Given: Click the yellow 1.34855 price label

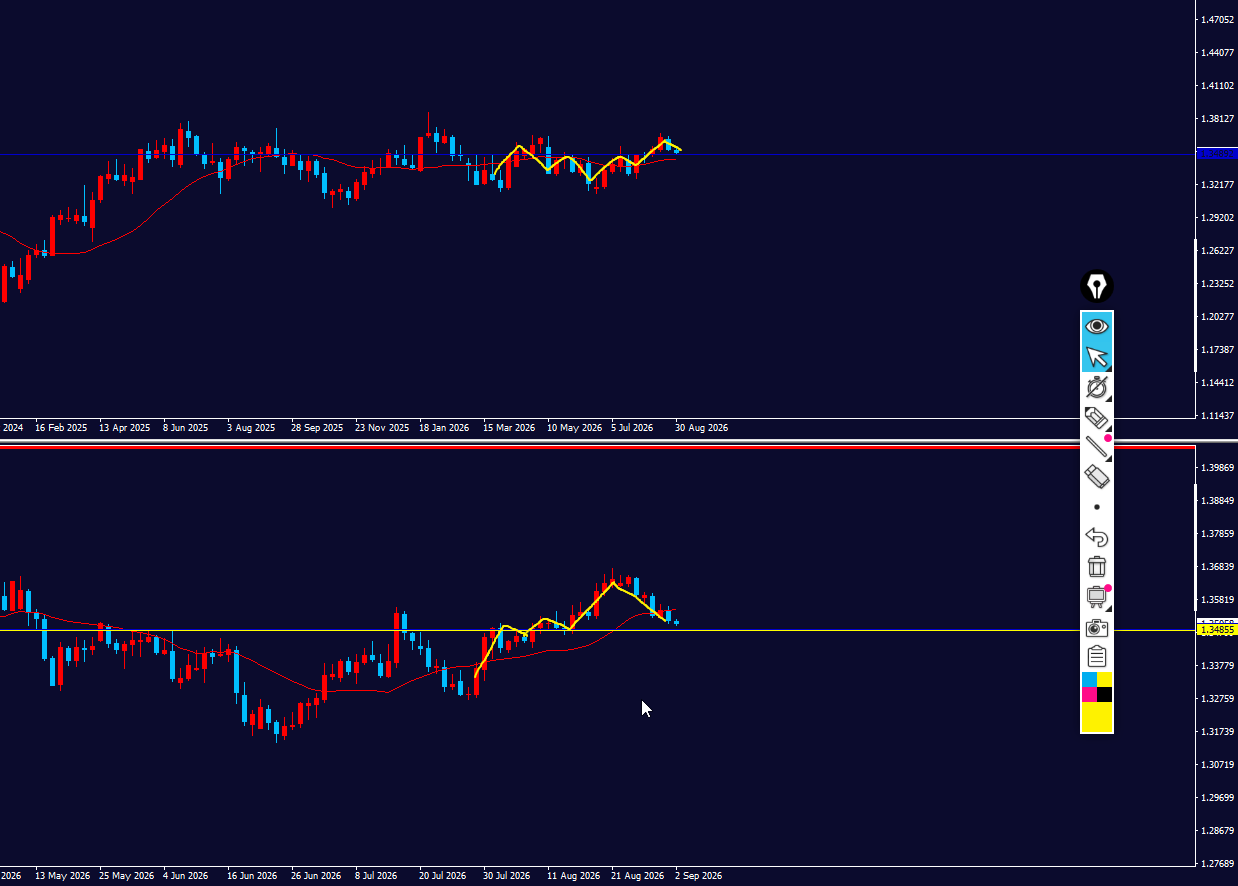Looking at the screenshot, I should 1218,630.
